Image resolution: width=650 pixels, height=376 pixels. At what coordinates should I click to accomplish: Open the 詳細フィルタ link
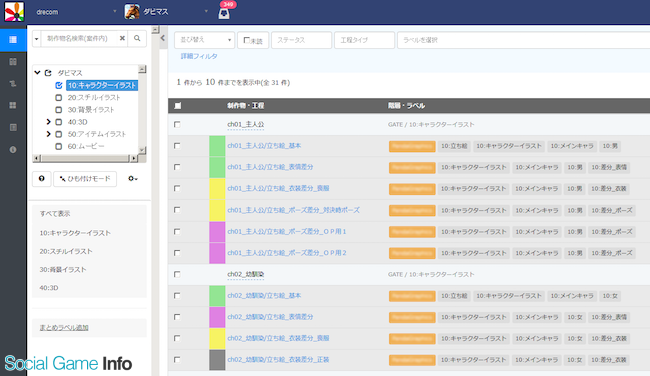click(199, 56)
